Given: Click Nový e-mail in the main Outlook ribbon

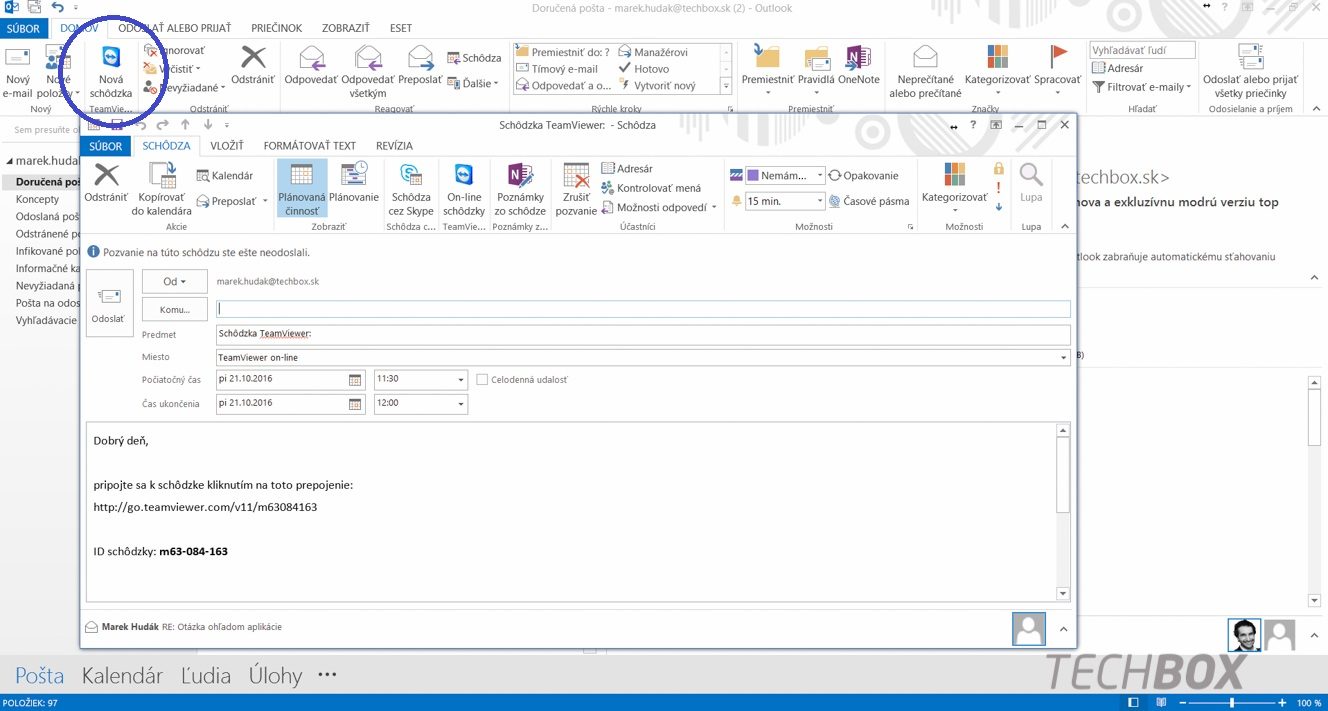Looking at the screenshot, I should click(x=18, y=72).
